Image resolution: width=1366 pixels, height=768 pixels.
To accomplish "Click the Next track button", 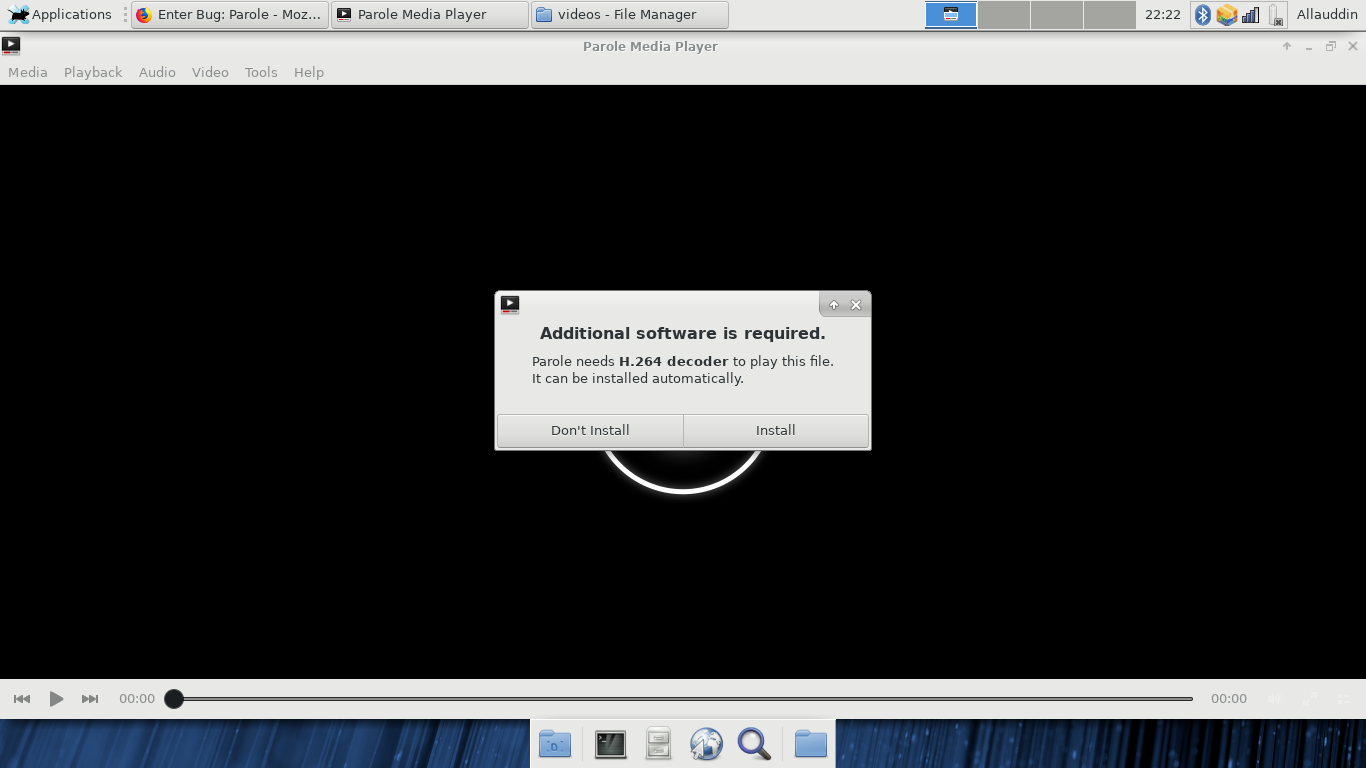I will pos(90,699).
